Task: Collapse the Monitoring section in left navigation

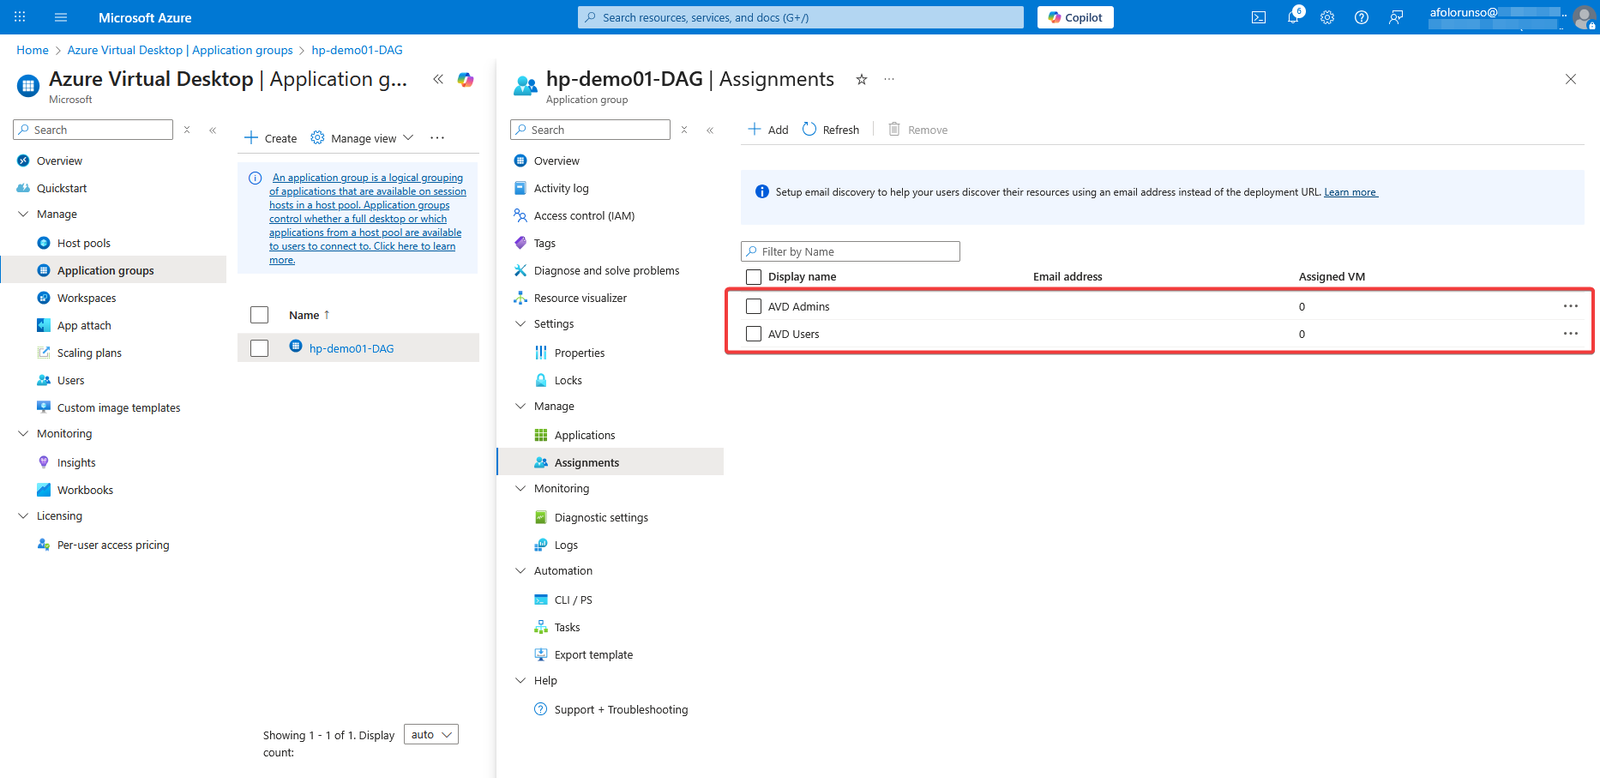Action: coord(23,434)
